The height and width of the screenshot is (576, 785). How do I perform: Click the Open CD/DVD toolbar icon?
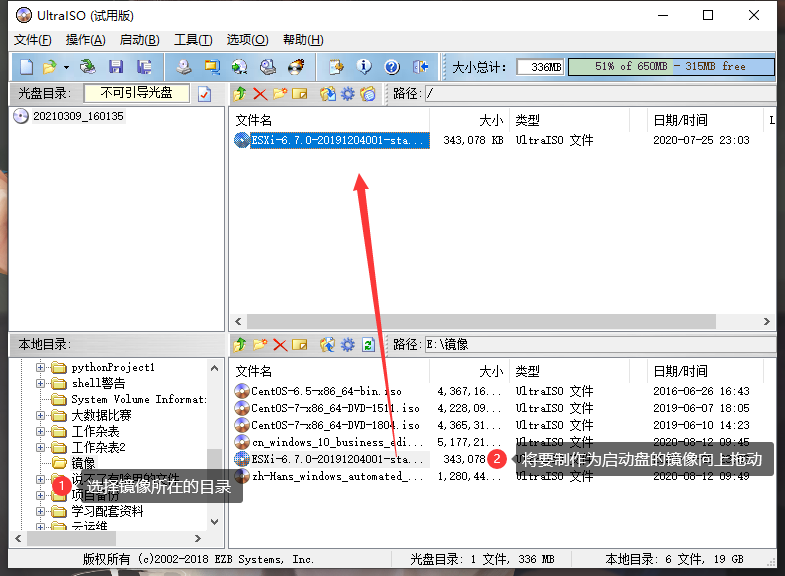[x=88, y=67]
